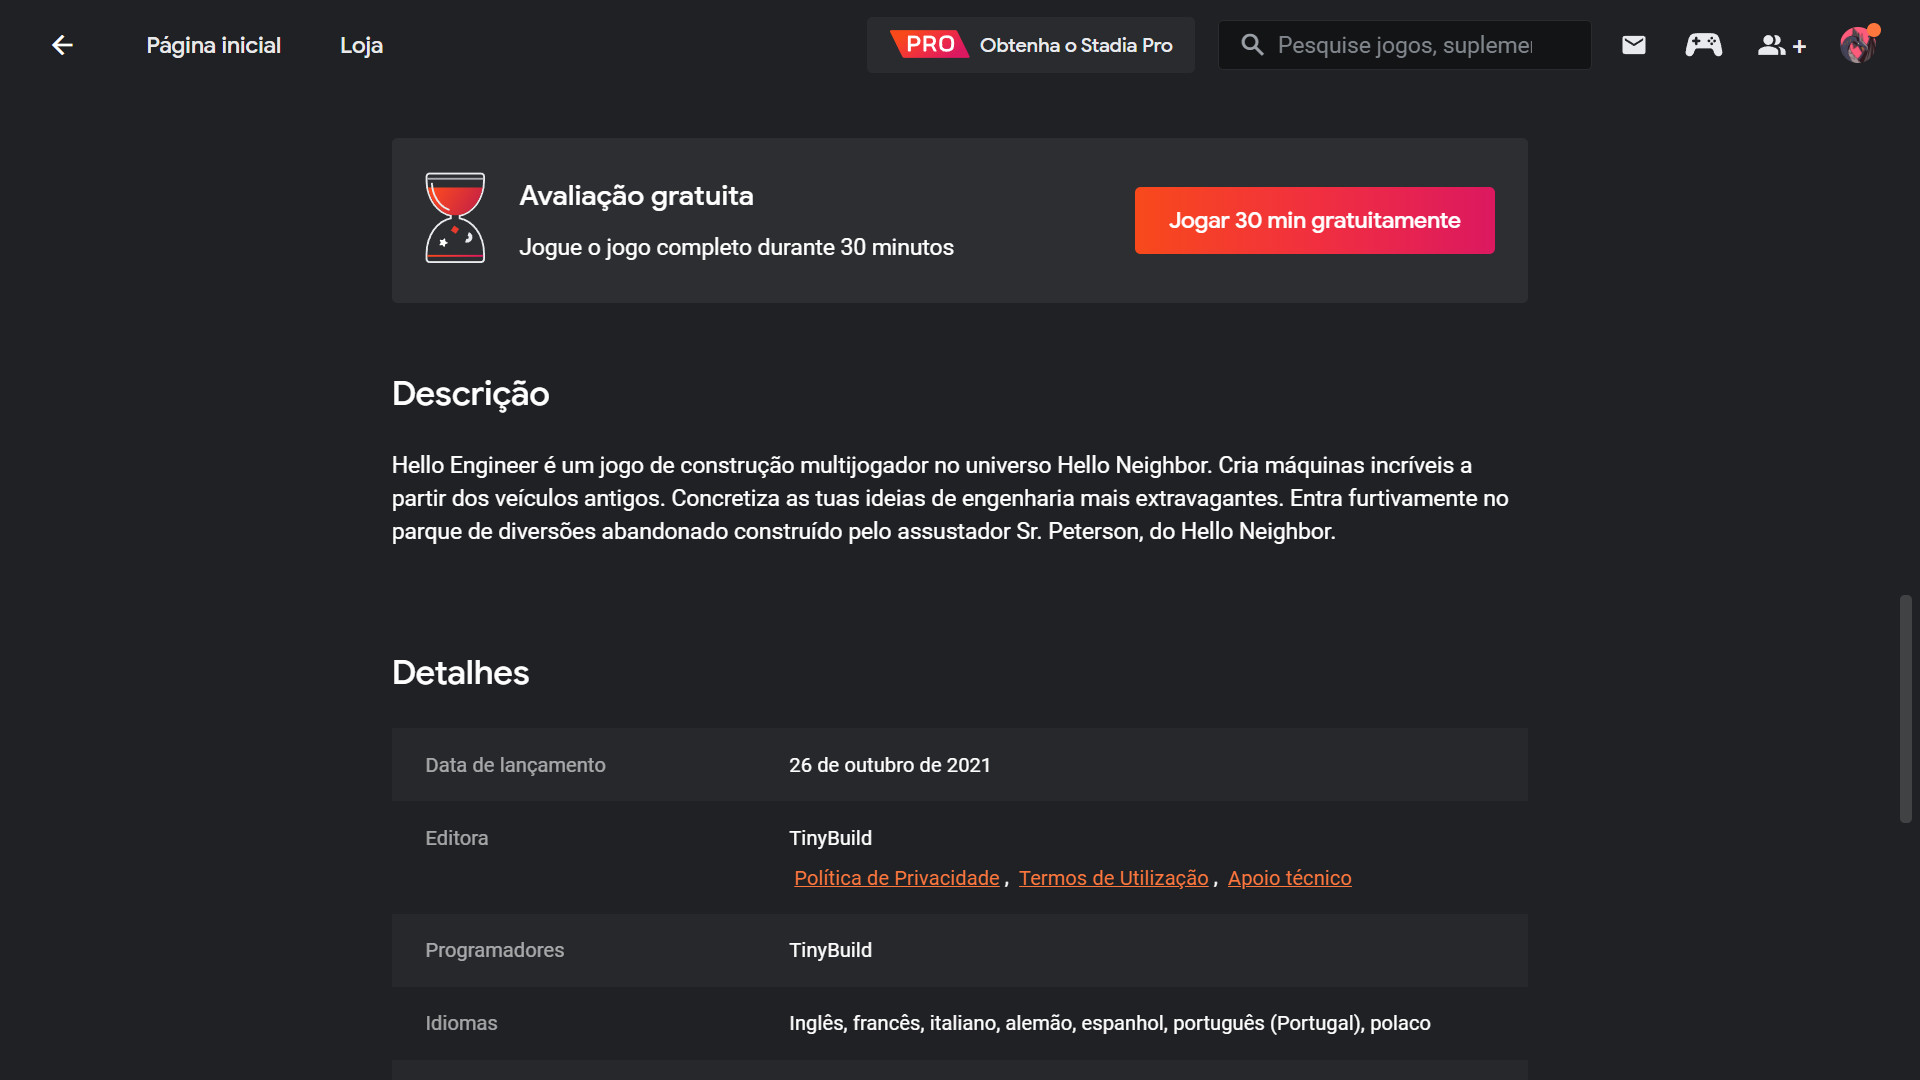
Task: Open the Loja tab
Action: [x=361, y=45]
